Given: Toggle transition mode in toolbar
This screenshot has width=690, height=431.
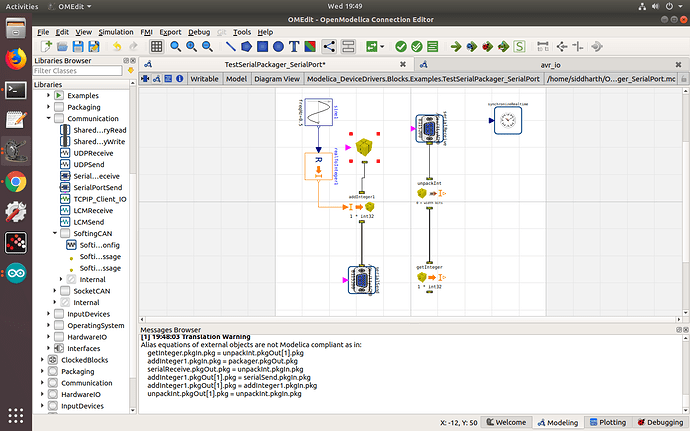Looking at the screenshot, I should click(x=349, y=46).
